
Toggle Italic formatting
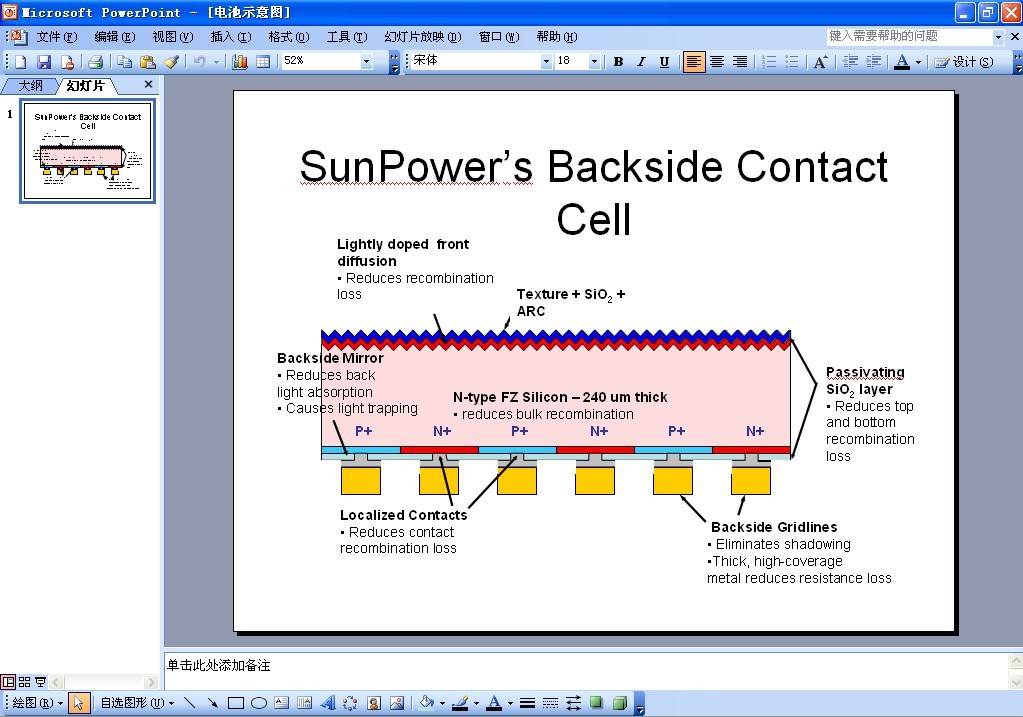pos(641,62)
